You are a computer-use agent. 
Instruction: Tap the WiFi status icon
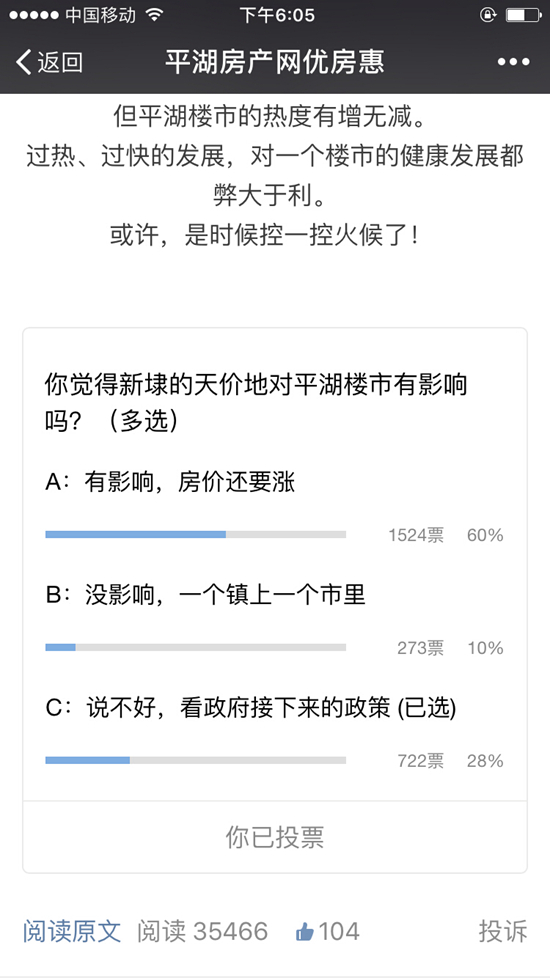coord(153,15)
